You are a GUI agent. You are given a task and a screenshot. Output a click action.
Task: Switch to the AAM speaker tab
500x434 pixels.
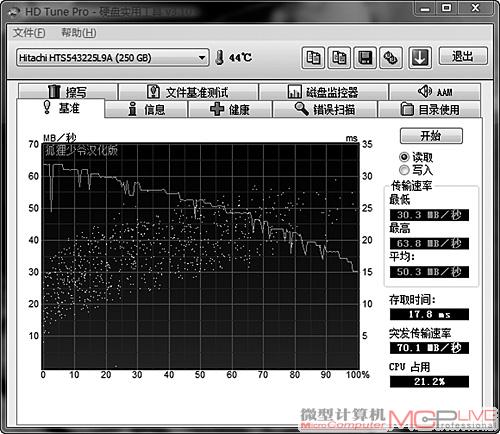point(435,92)
